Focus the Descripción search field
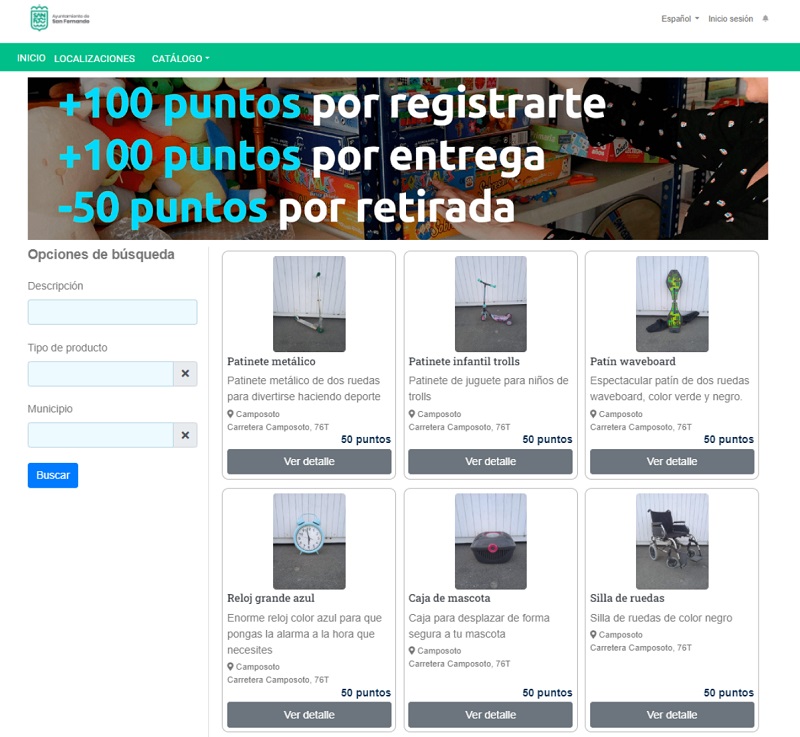This screenshot has width=800, height=737. 112,312
